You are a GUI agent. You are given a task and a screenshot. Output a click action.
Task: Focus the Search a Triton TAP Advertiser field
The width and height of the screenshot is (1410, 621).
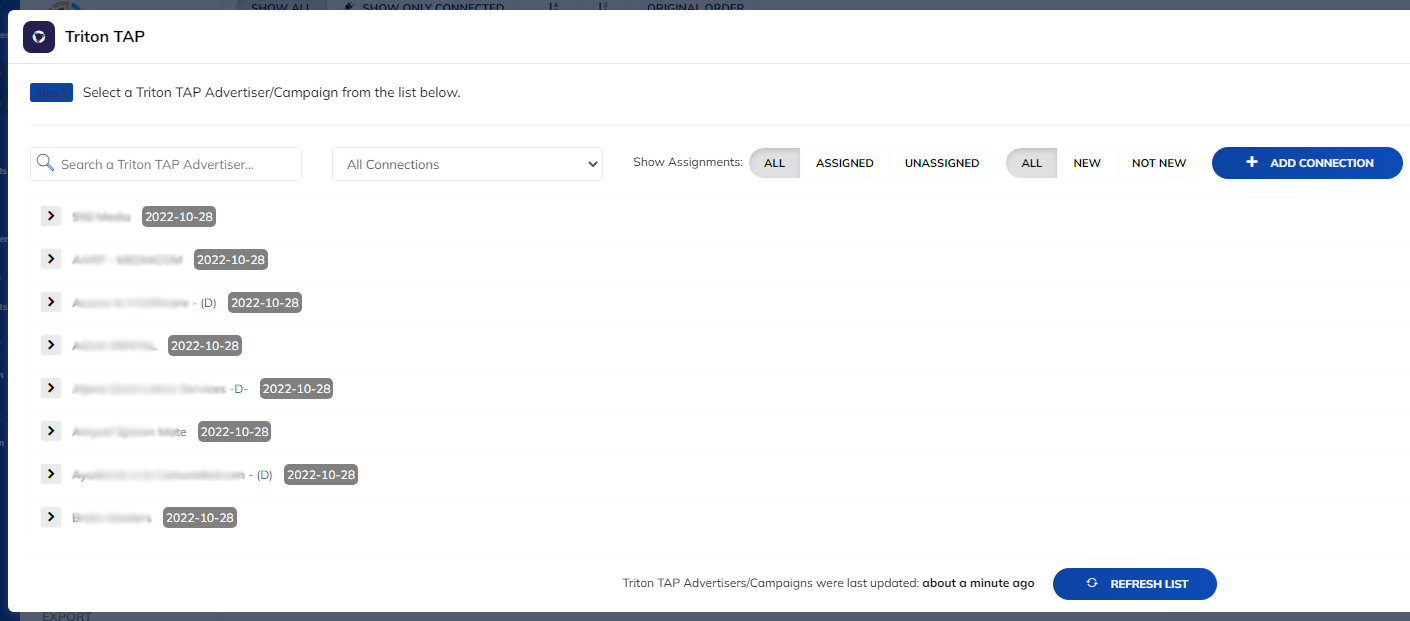point(166,164)
